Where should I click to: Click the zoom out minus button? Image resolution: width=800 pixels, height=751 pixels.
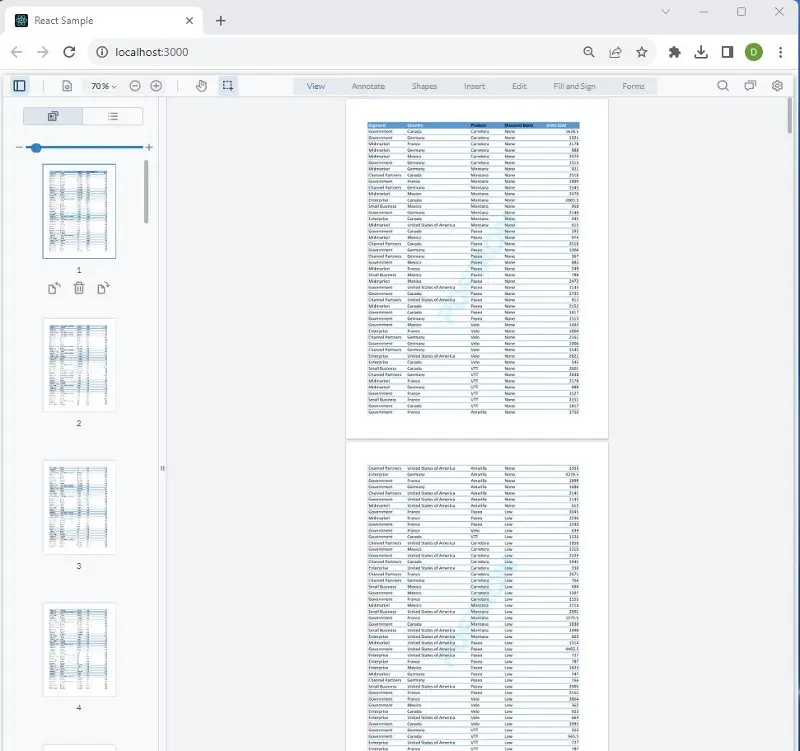coord(135,86)
